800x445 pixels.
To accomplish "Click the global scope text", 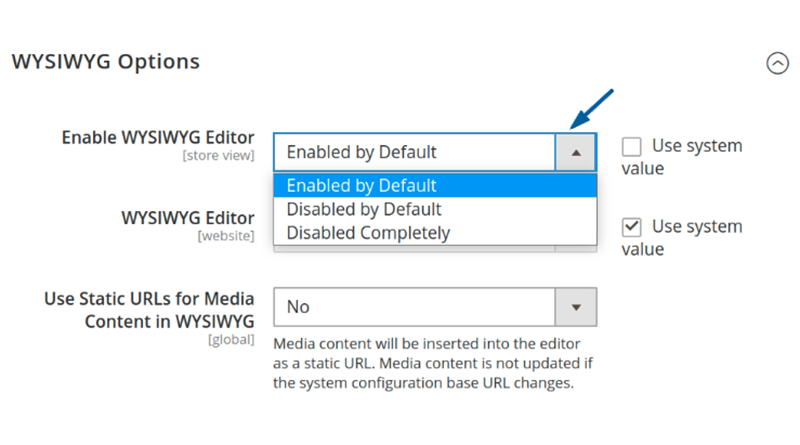I will 231,339.
